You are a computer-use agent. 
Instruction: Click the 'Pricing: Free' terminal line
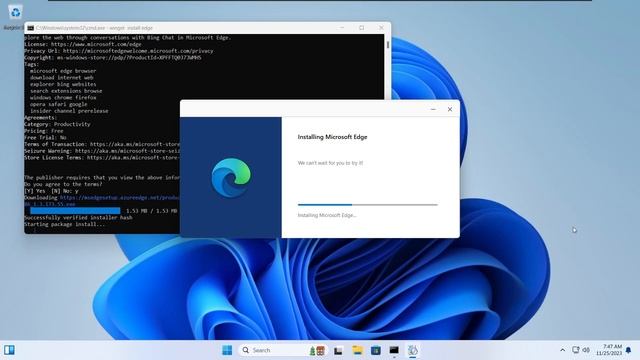click(44, 131)
